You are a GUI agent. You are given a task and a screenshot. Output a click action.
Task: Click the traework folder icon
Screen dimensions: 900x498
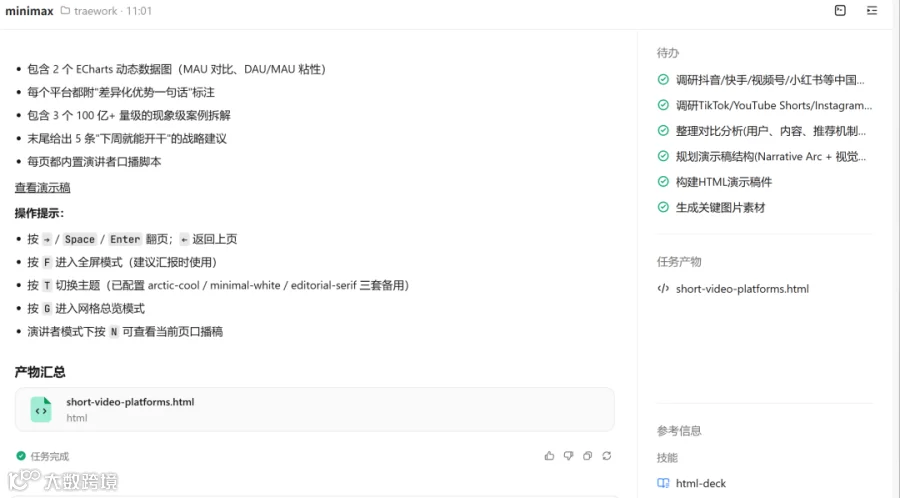tap(65, 10)
